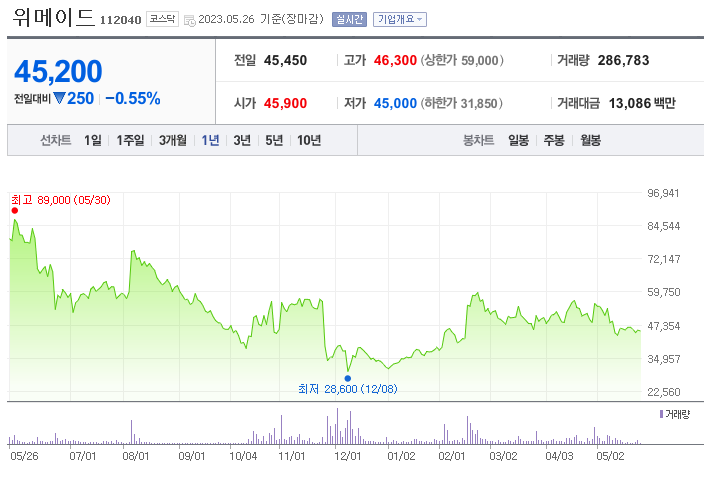Click the stock code 112040

[x=120, y=20]
